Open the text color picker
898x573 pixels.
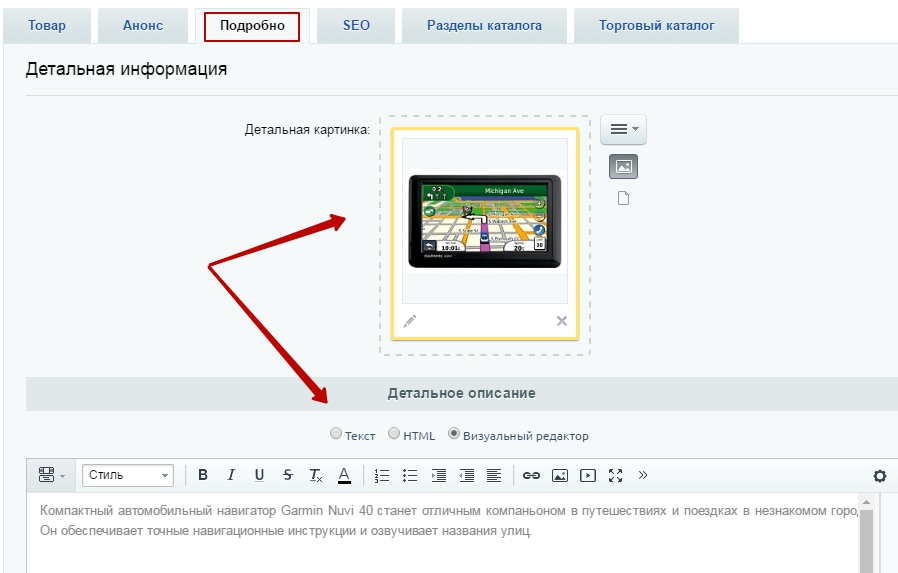[x=344, y=475]
